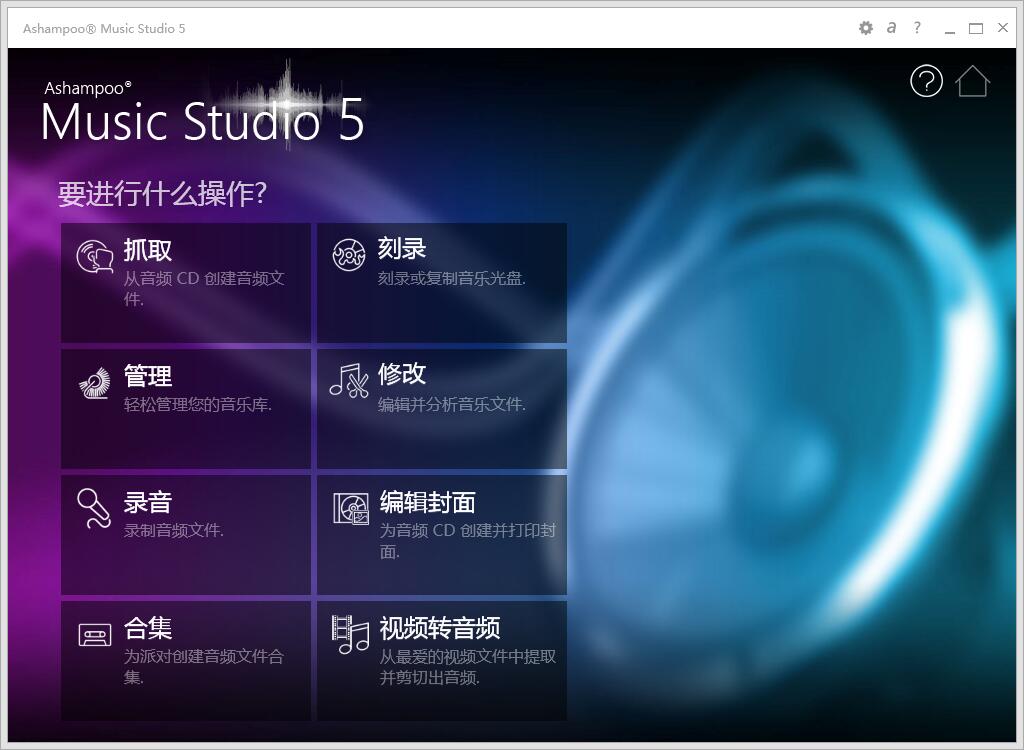The height and width of the screenshot is (750, 1024).
Task: Click the description 为音频 CD 创建并打印封面
Action: pyautogui.click(x=468, y=540)
